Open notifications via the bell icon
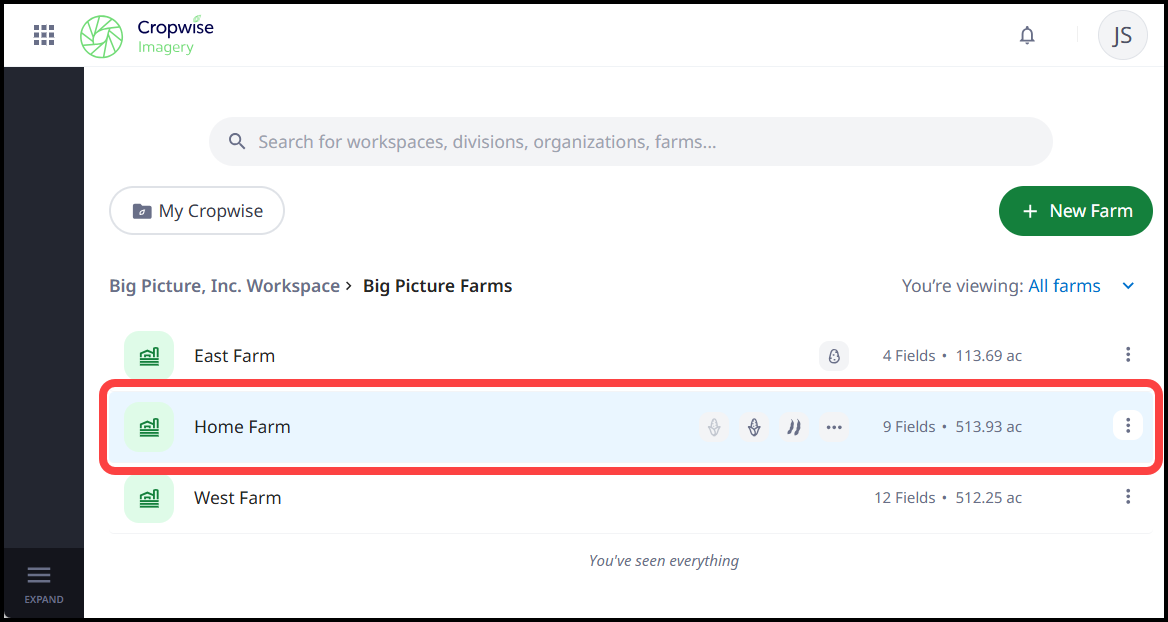The width and height of the screenshot is (1168, 622). pos(1027,35)
